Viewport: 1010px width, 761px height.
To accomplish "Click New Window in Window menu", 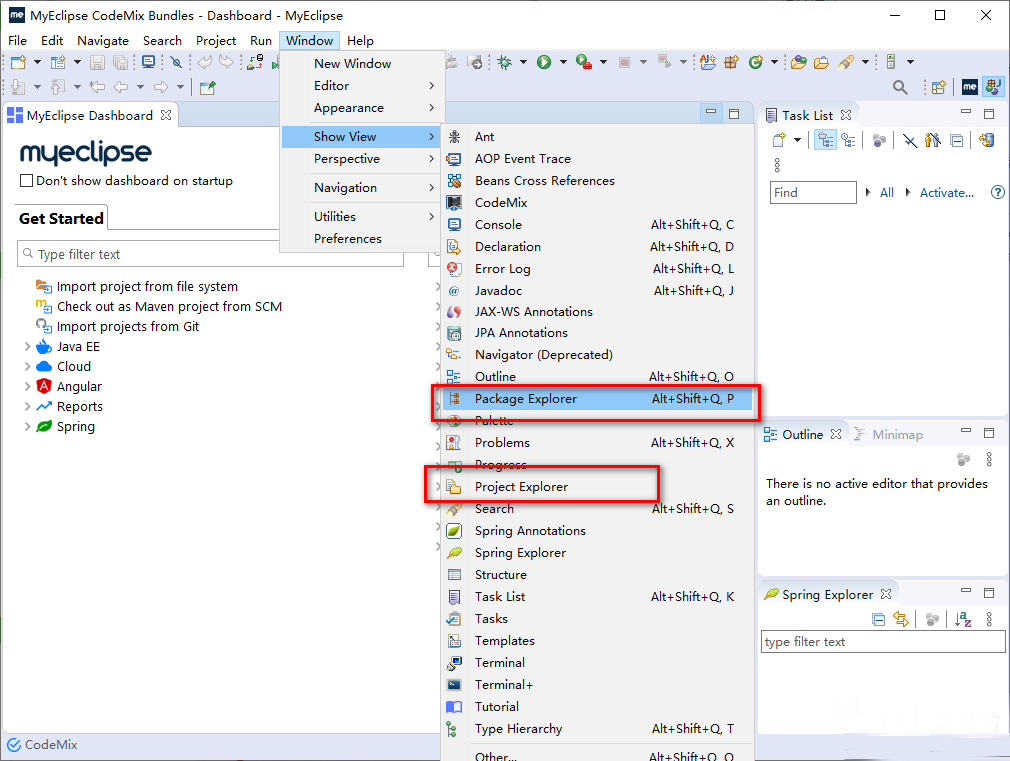I will click(361, 64).
